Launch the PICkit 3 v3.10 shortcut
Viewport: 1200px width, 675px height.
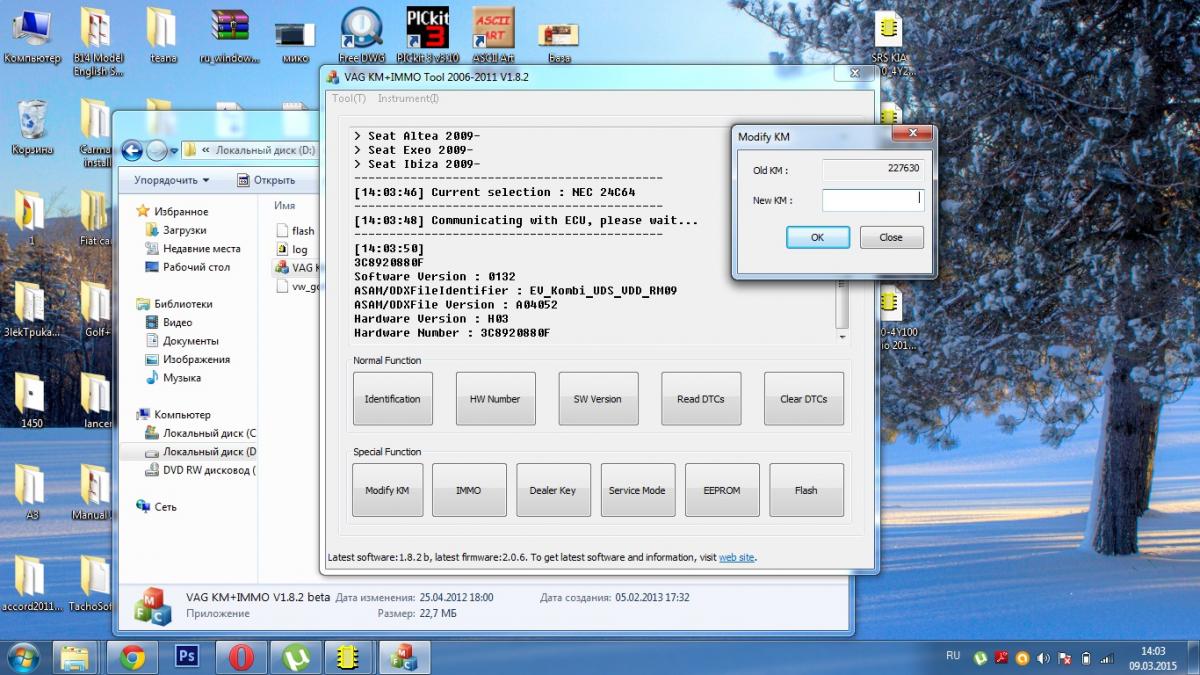point(427,36)
